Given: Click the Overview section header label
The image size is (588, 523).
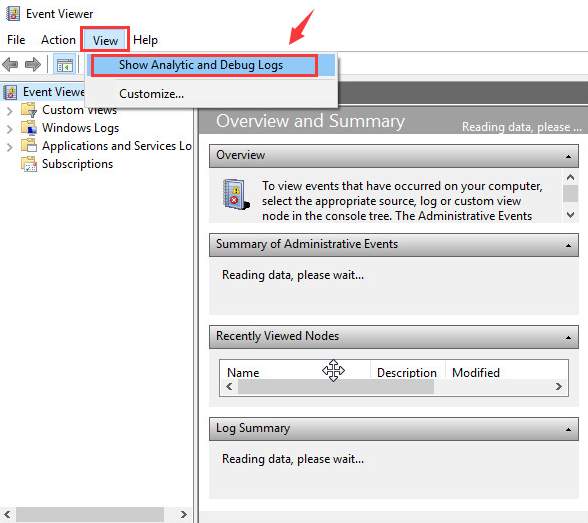Looking at the screenshot, I should [x=240, y=155].
